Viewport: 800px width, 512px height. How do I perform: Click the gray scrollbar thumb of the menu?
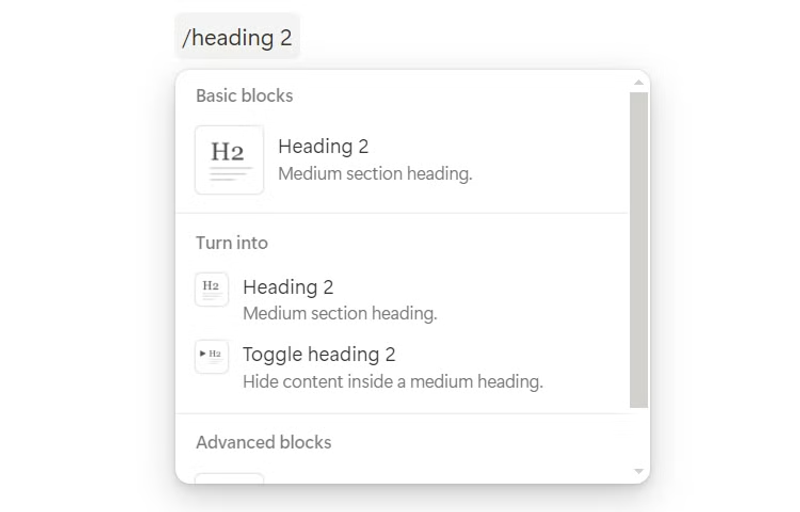(x=639, y=250)
